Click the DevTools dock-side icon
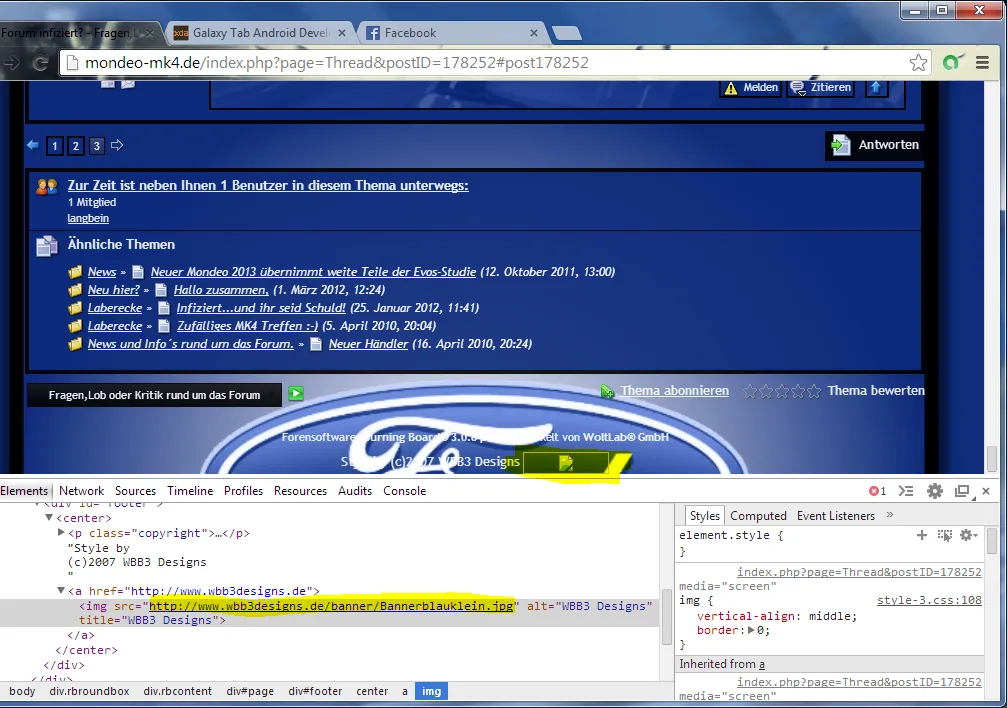Viewport: 1007px width, 708px height. point(962,491)
